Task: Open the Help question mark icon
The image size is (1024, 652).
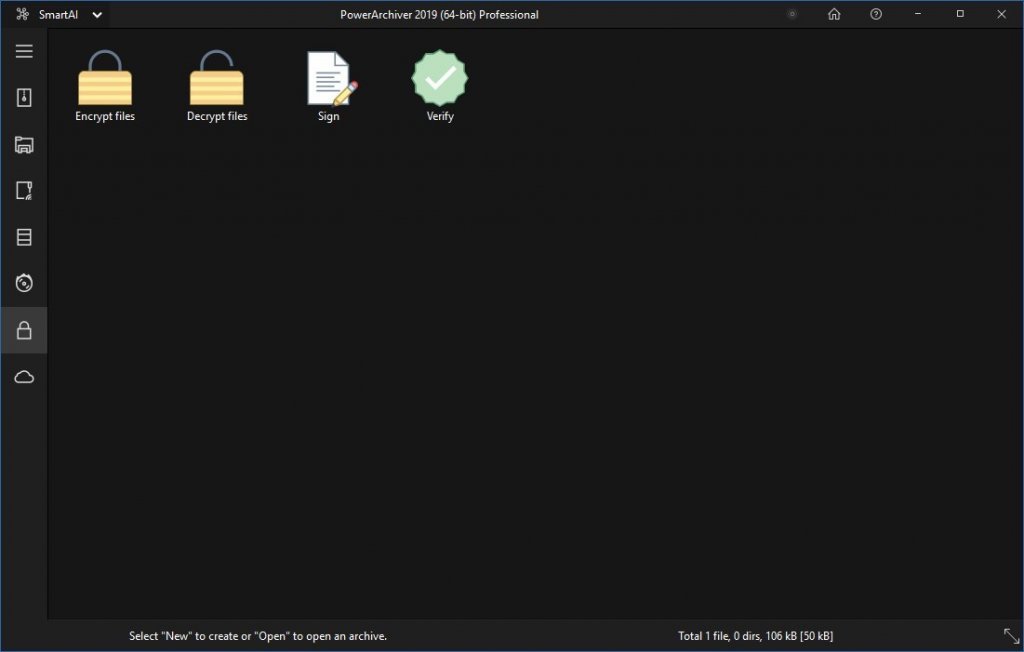Action: click(x=876, y=14)
